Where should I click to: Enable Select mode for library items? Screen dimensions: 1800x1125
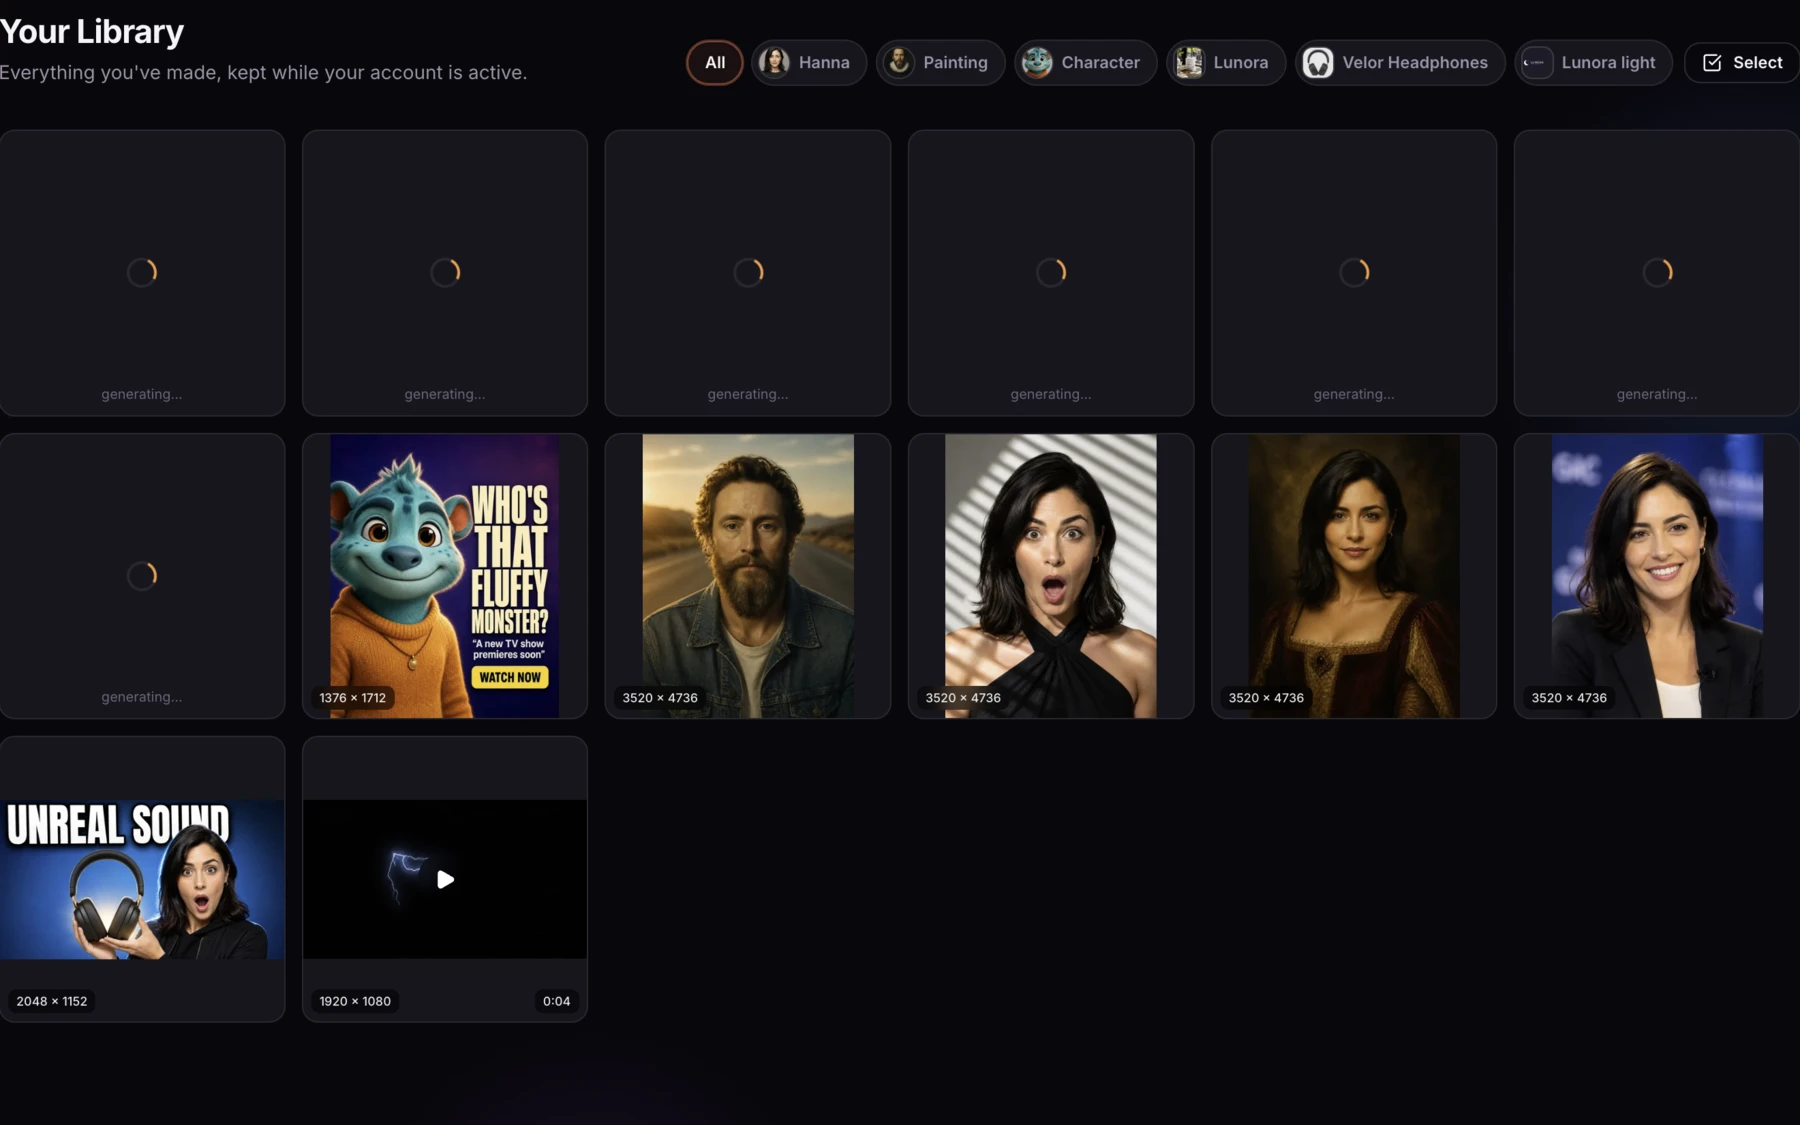coord(1742,62)
